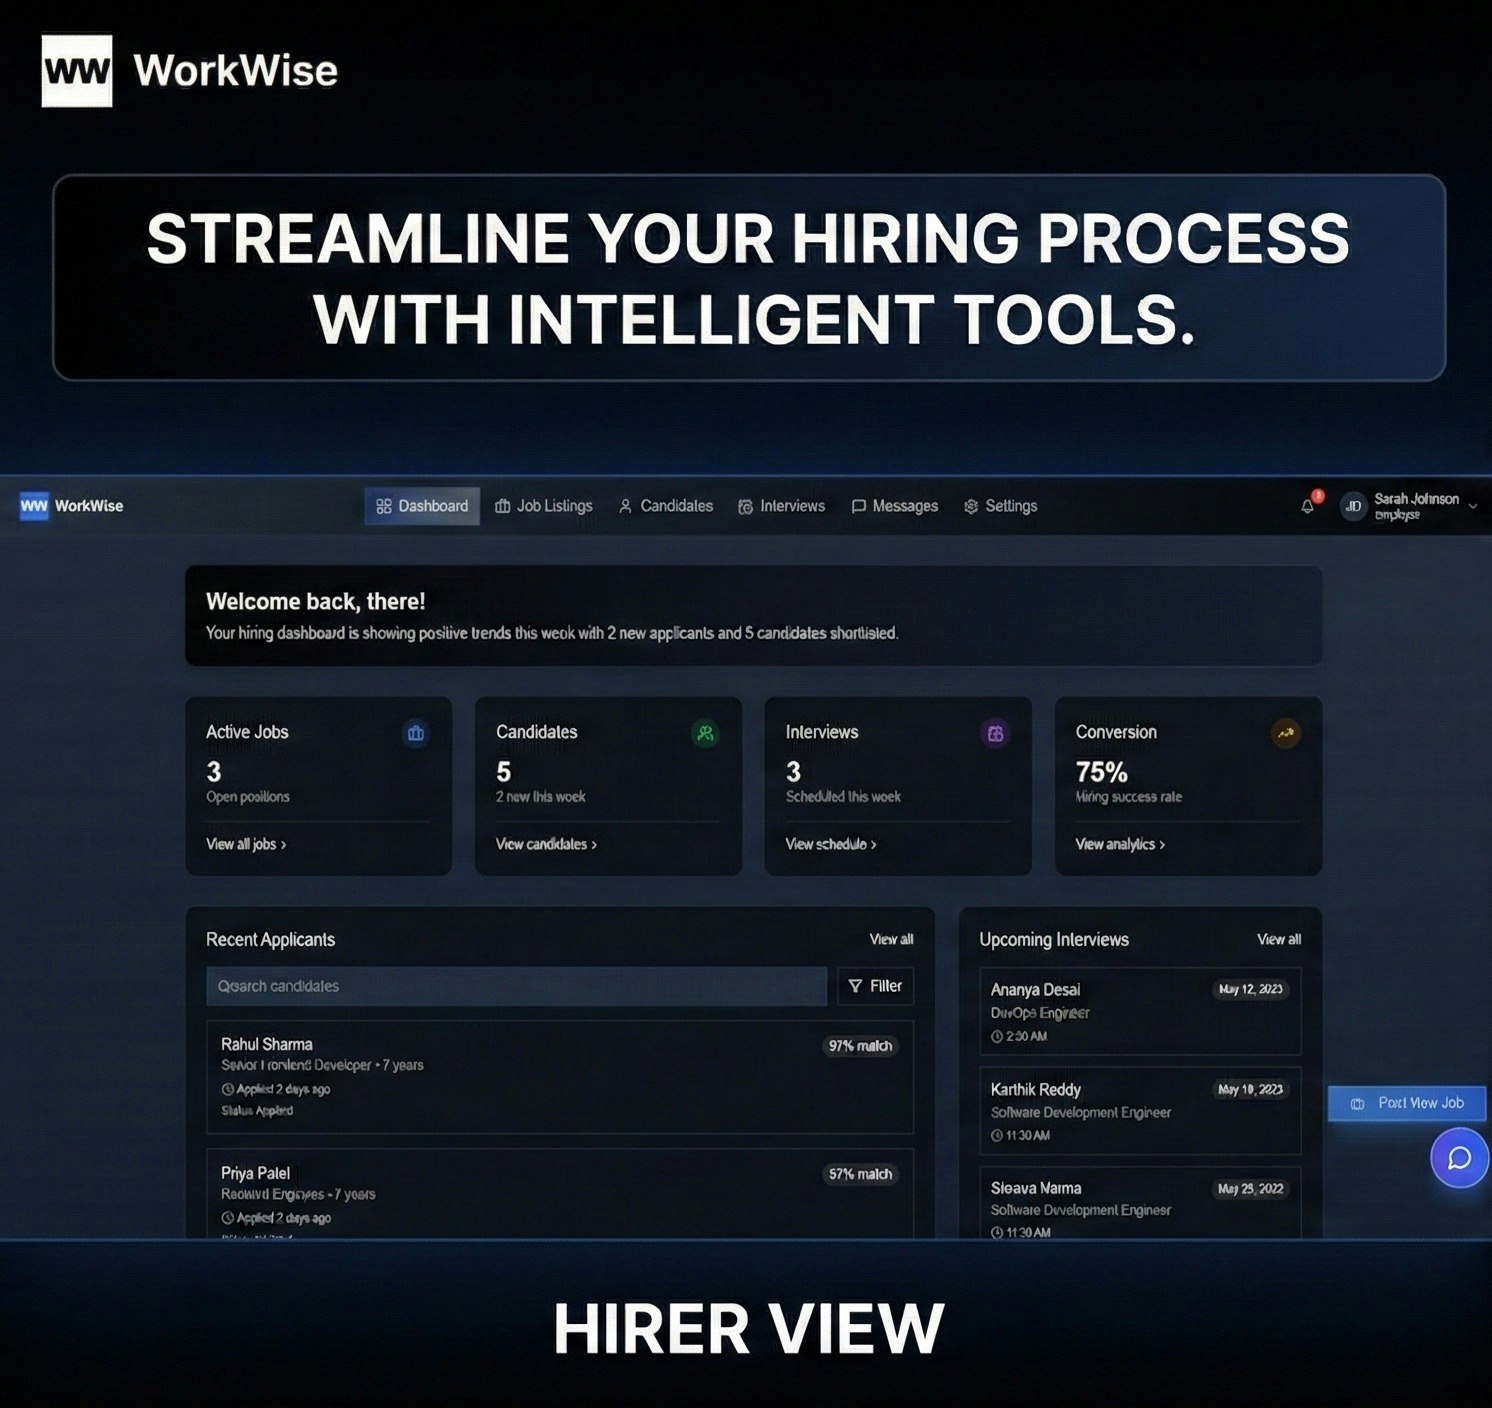
Task: Open the Interviews tab
Action: [781, 506]
